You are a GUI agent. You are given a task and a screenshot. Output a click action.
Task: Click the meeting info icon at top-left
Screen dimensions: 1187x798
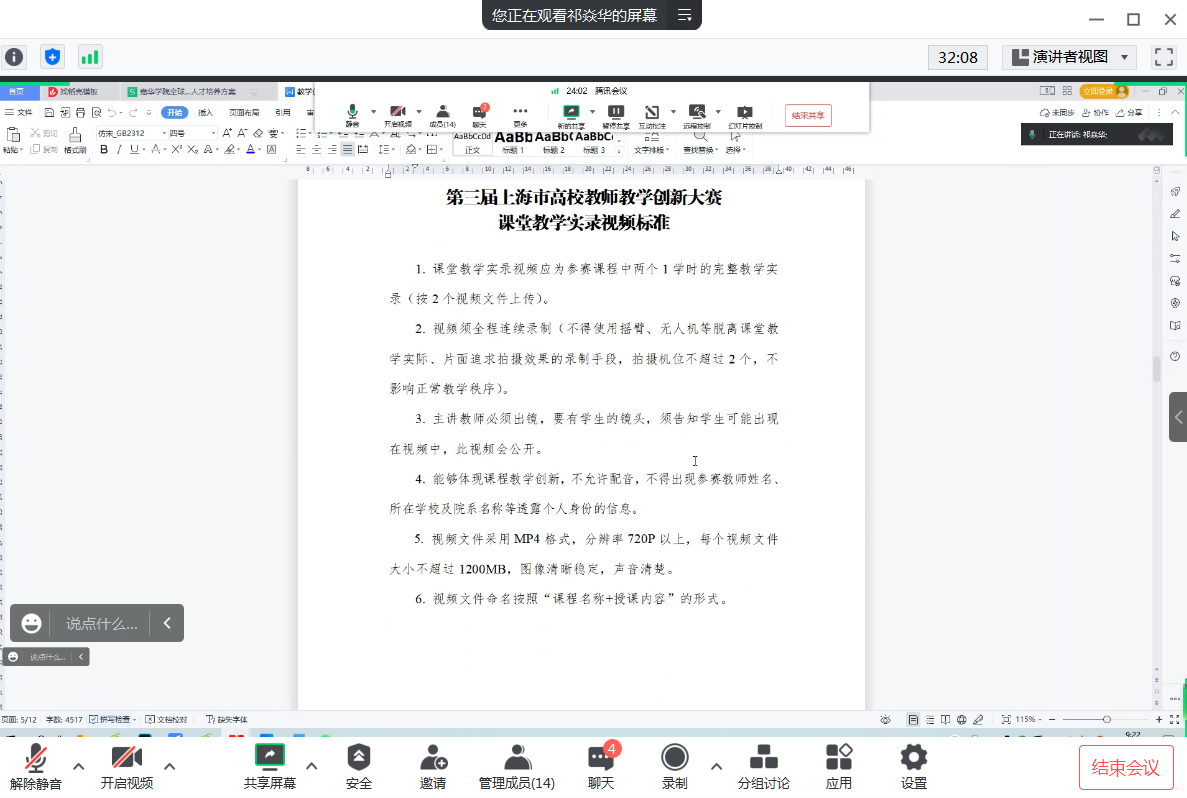[x=14, y=57]
